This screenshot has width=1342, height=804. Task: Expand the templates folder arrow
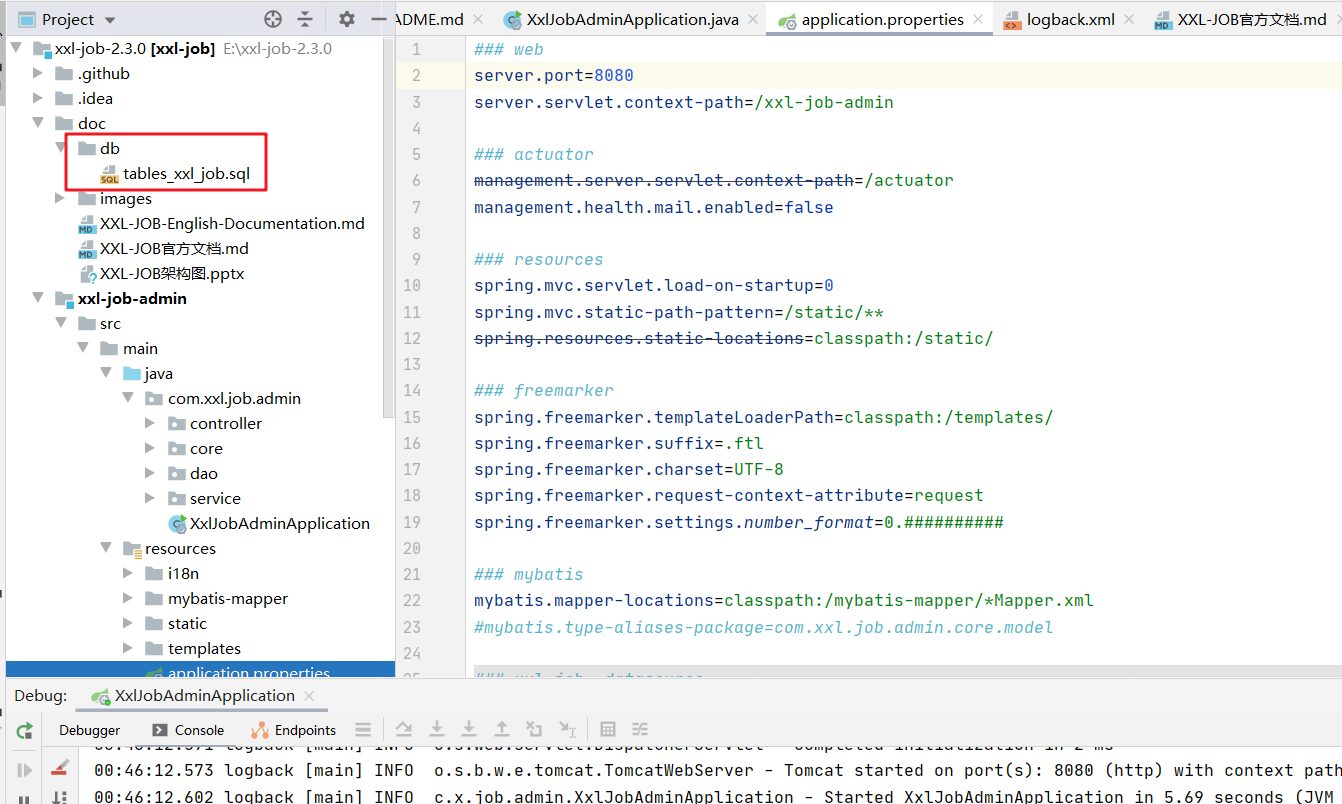point(128,648)
